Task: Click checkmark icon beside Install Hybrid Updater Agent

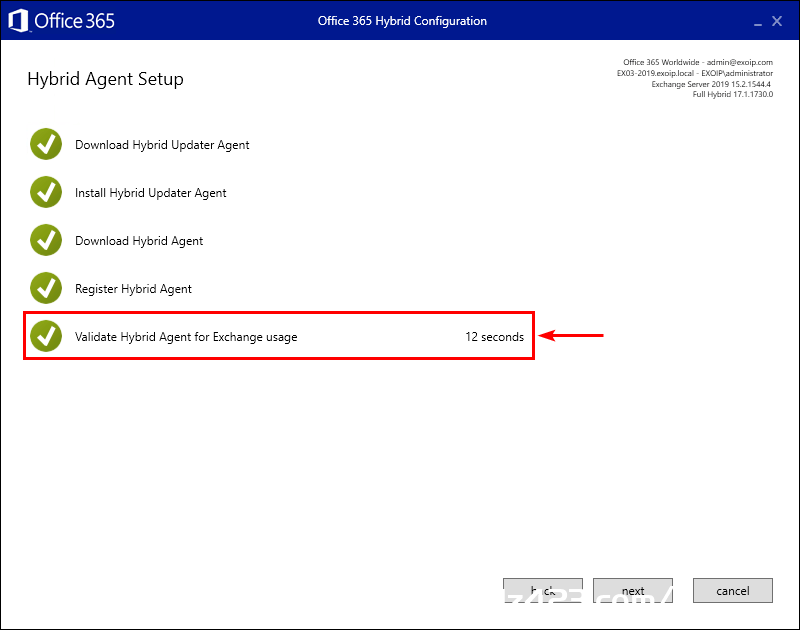Action: tap(46, 192)
